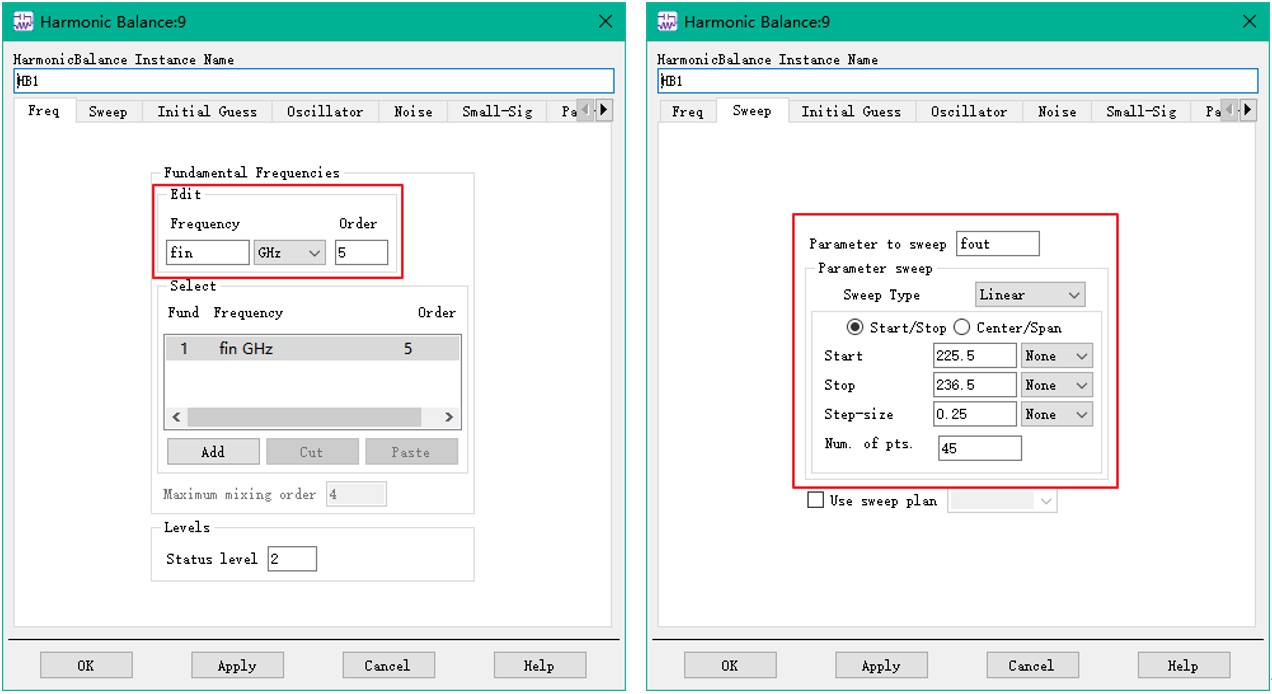Click the Paste button
The height and width of the screenshot is (694, 1272).
[411, 452]
